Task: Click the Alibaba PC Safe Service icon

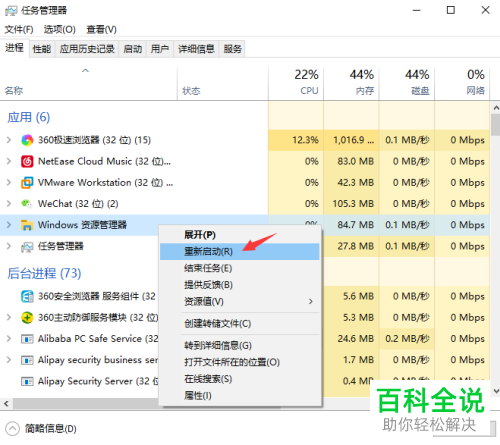Action: click(27, 339)
